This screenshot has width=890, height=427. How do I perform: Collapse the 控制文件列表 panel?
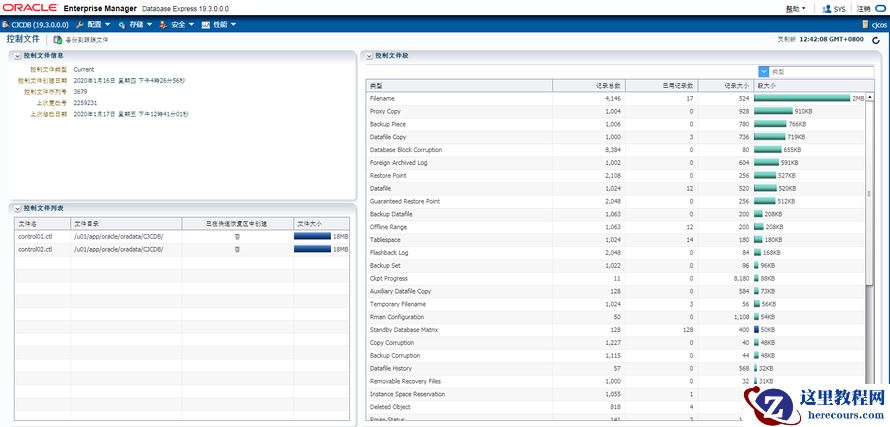[16, 208]
